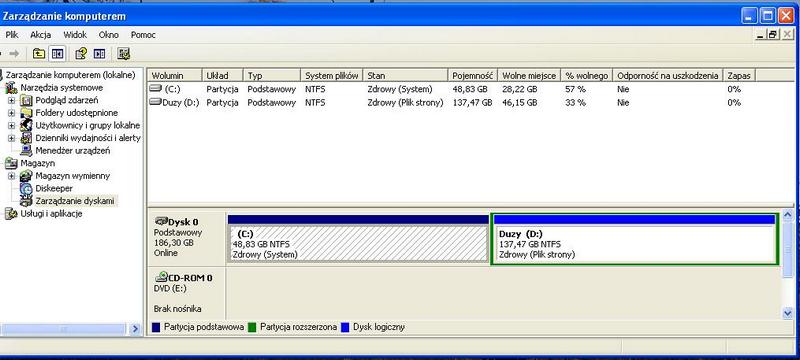
Task: Click the forward arrow toolbar button
Action: pyautogui.click(x=14, y=53)
